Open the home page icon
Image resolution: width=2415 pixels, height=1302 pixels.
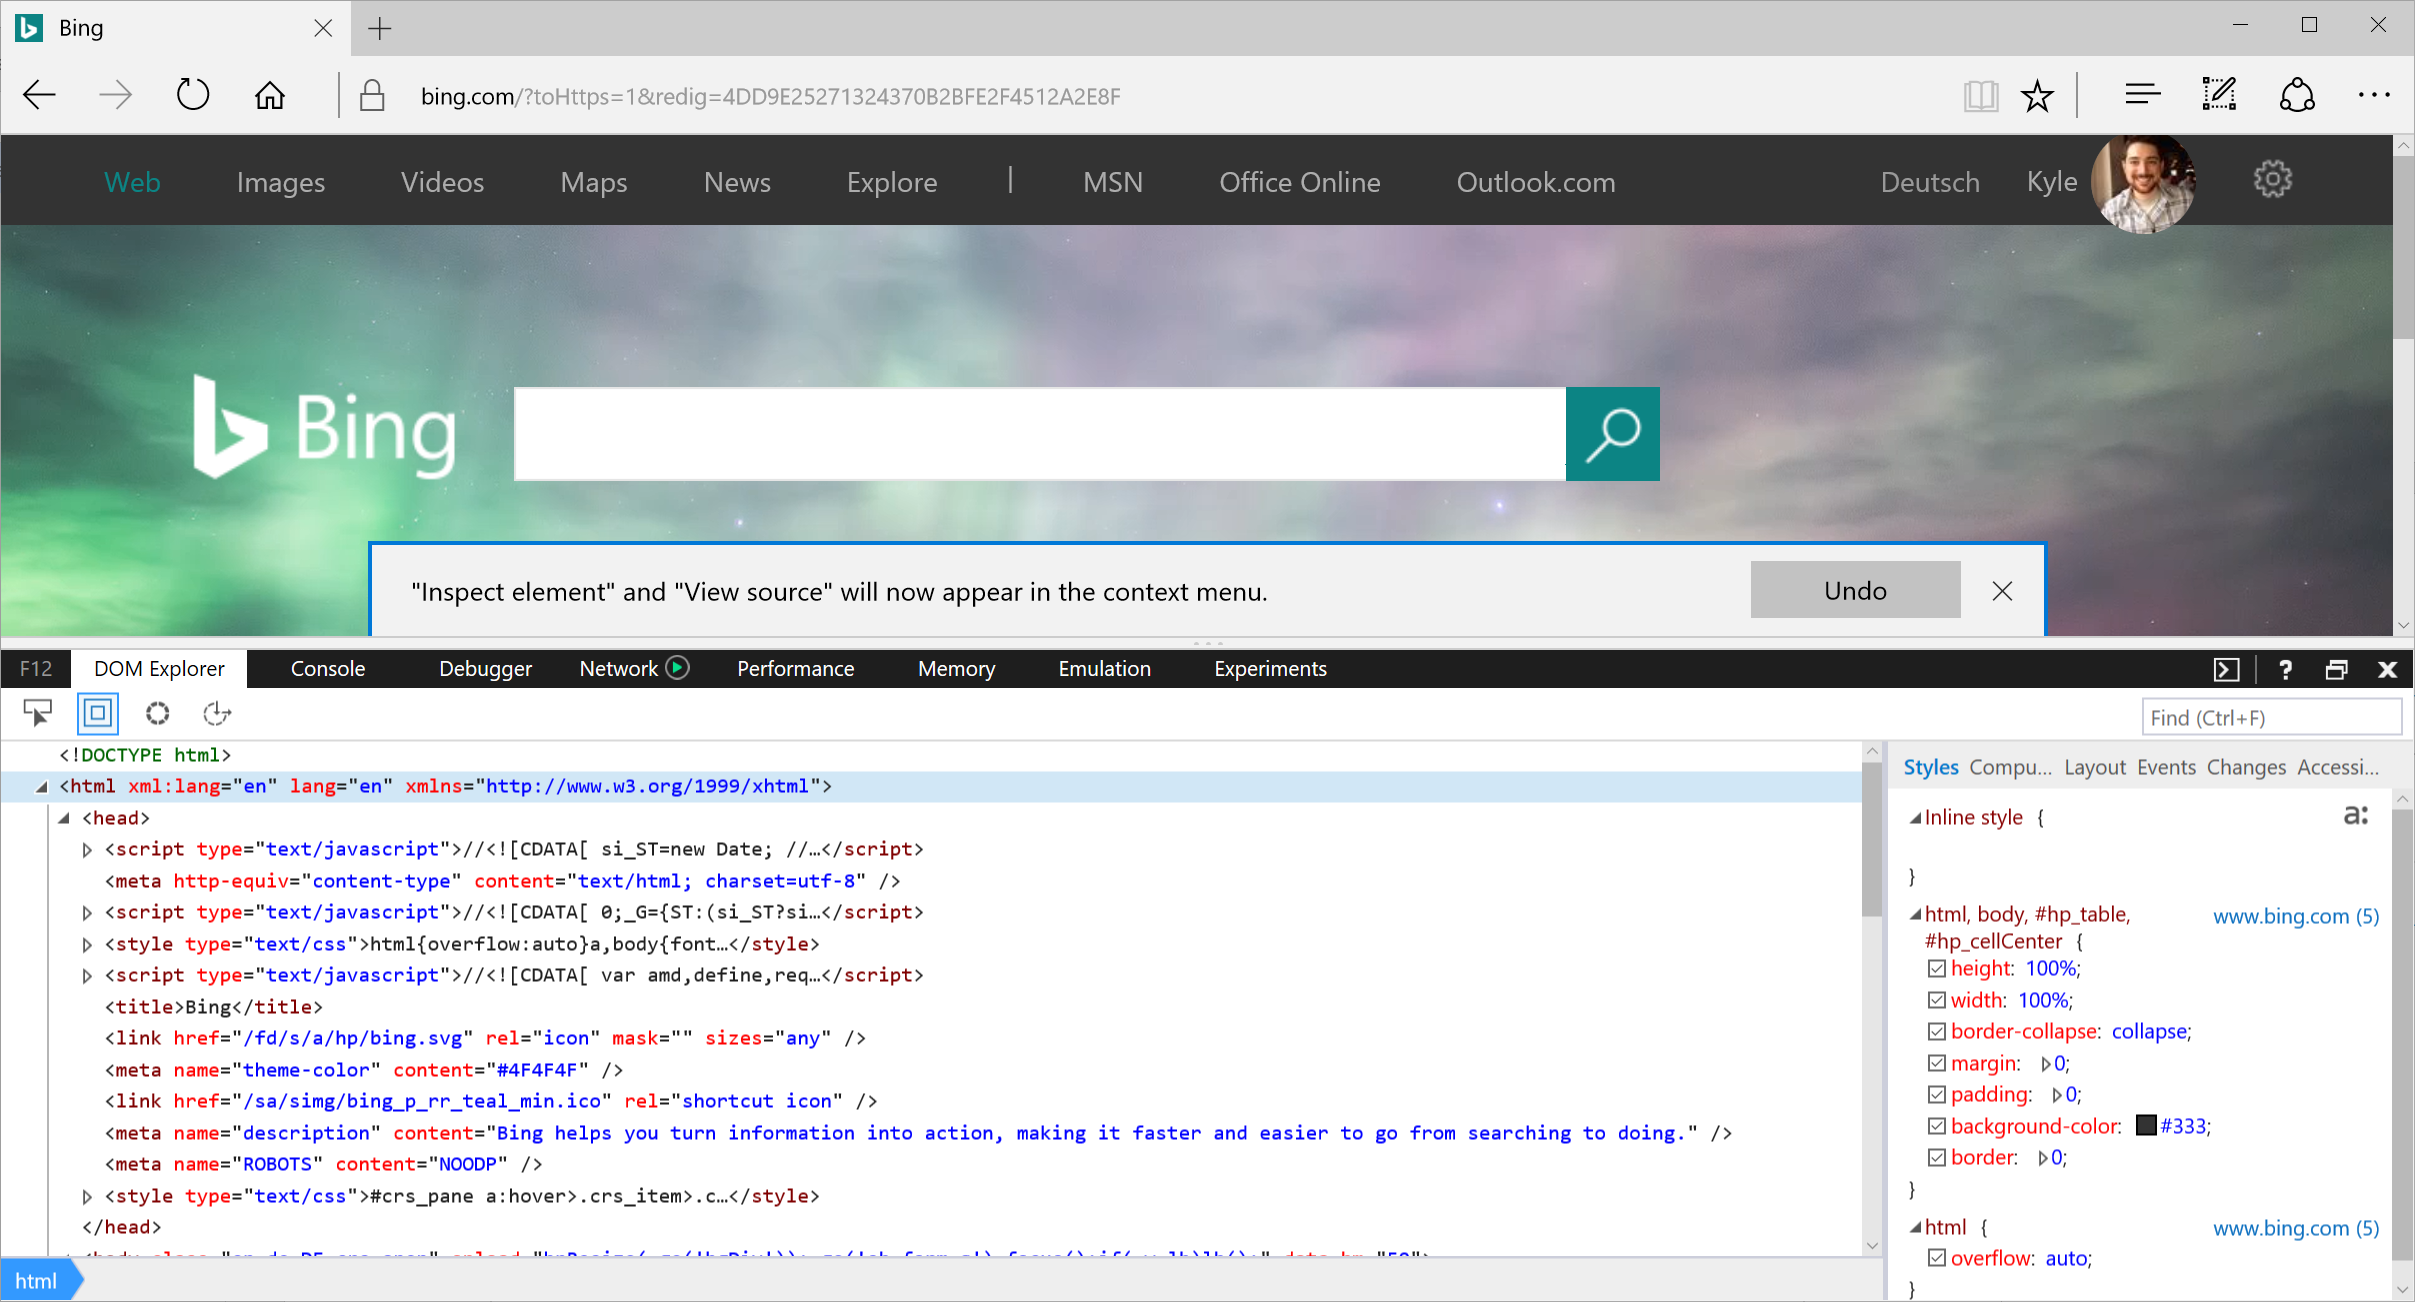click(x=270, y=96)
